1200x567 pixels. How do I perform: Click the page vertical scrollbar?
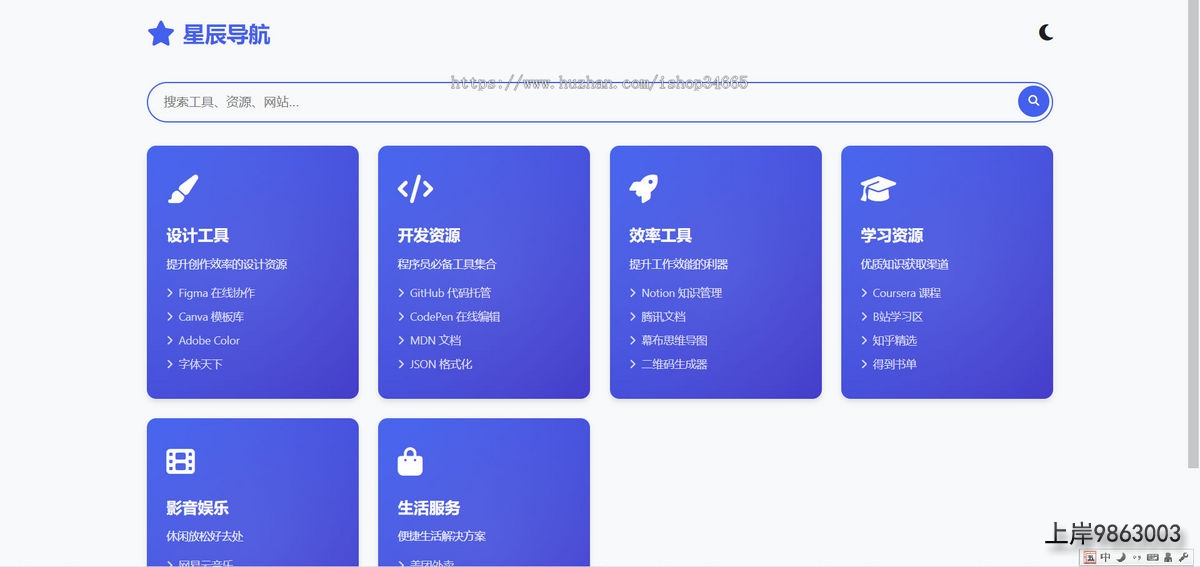[x=1193, y=230]
